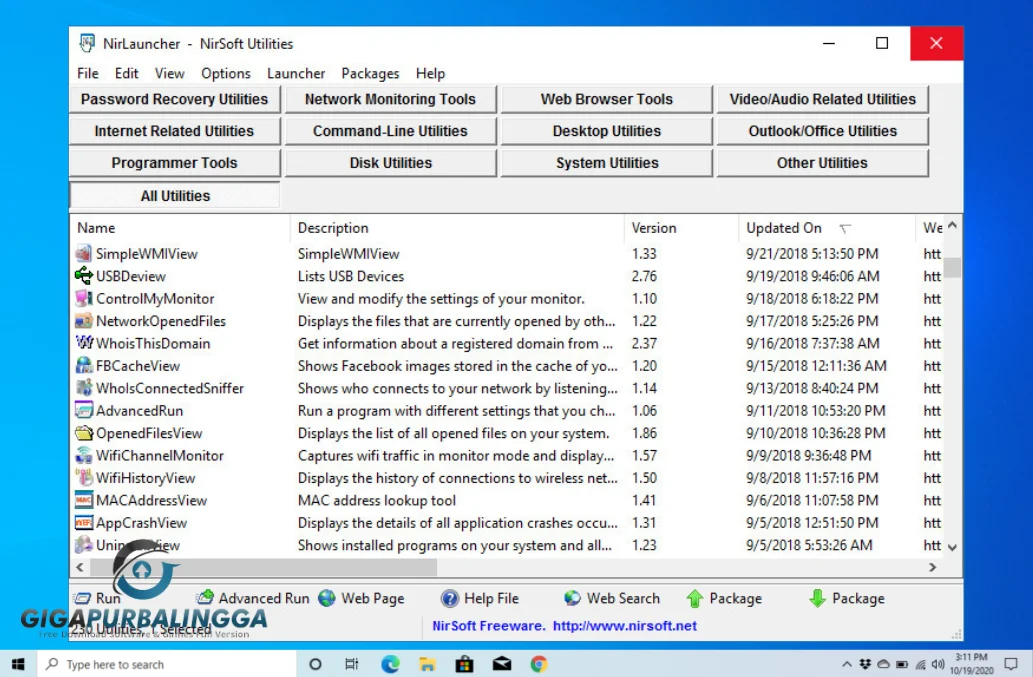
Task: Open File Explorer from the taskbar
Action: coord(427,664)
